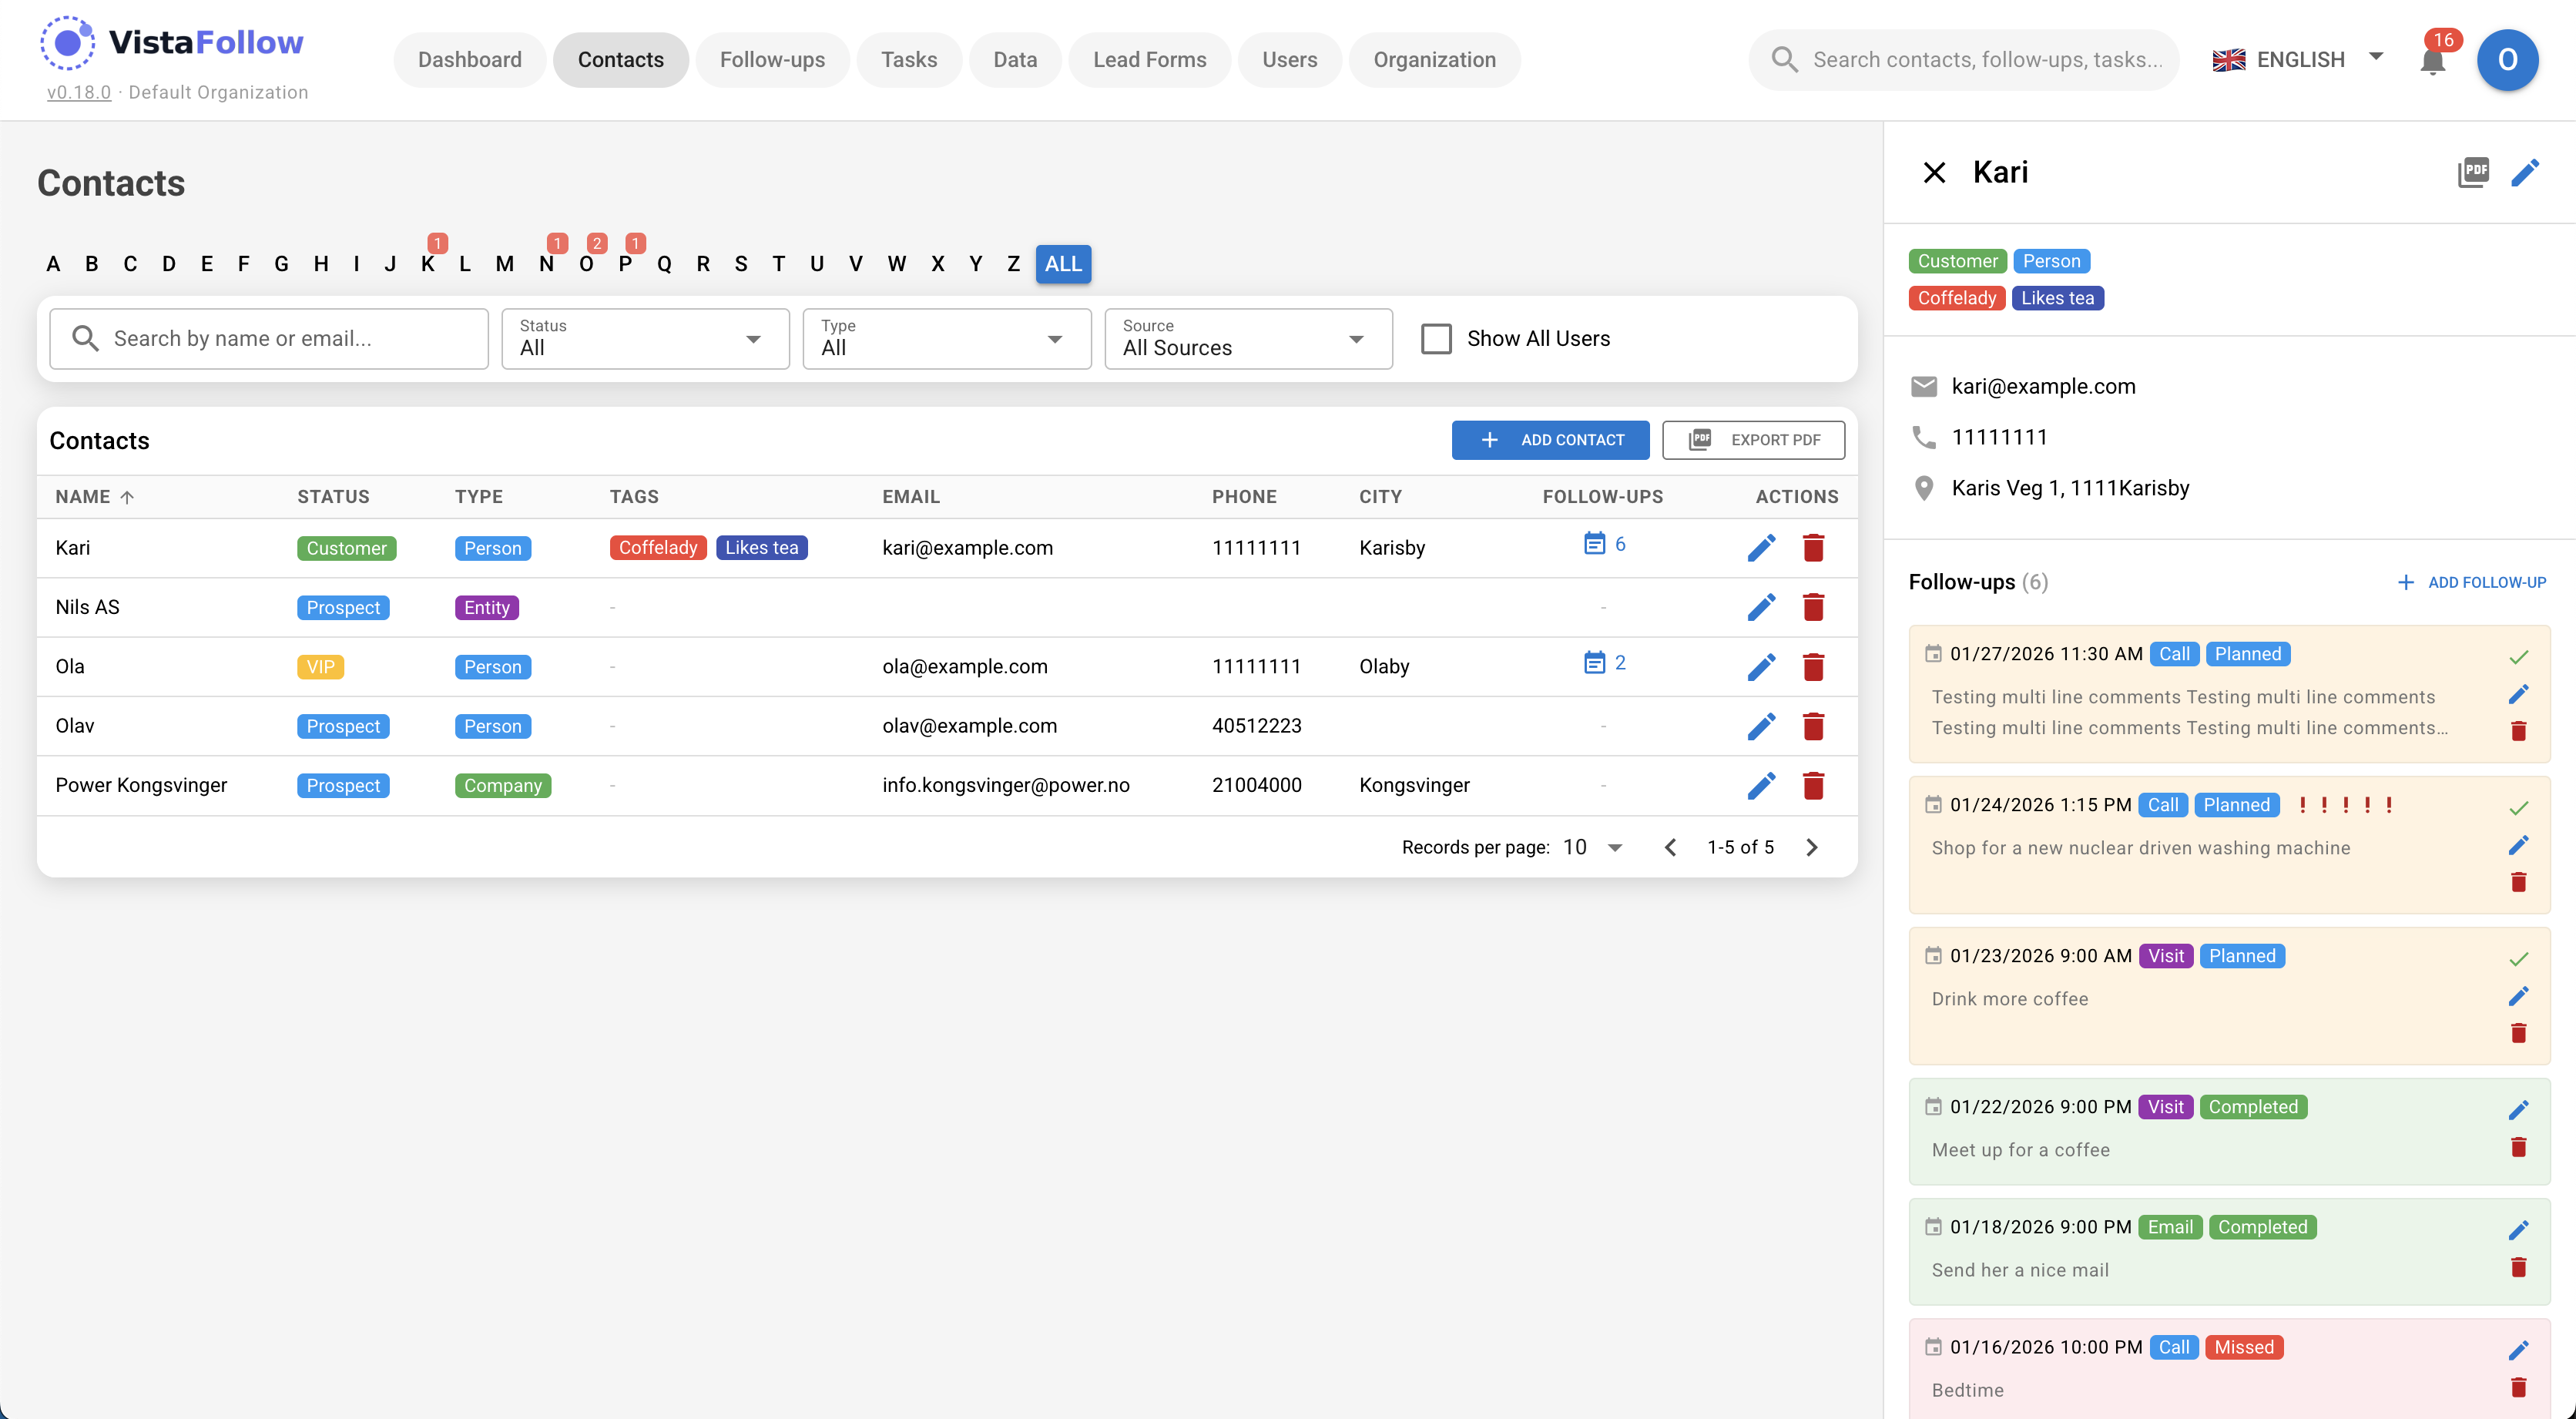The image size is (2576, 1419).
Task: Delete the Send her a nice mail follow-up
Action: (x=2518, y=1268)
